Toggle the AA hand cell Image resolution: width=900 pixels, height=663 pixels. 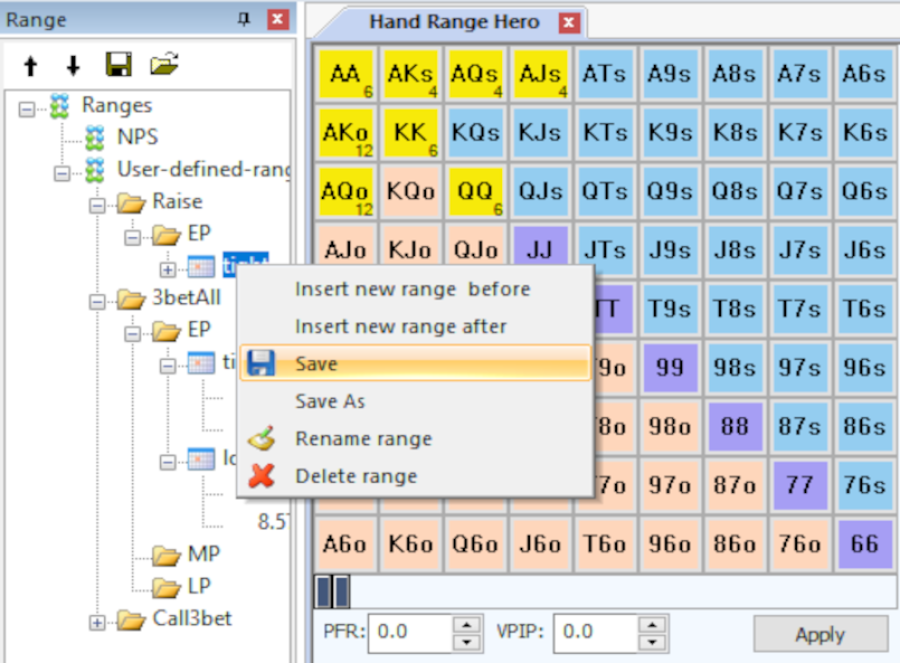(346, 75)
